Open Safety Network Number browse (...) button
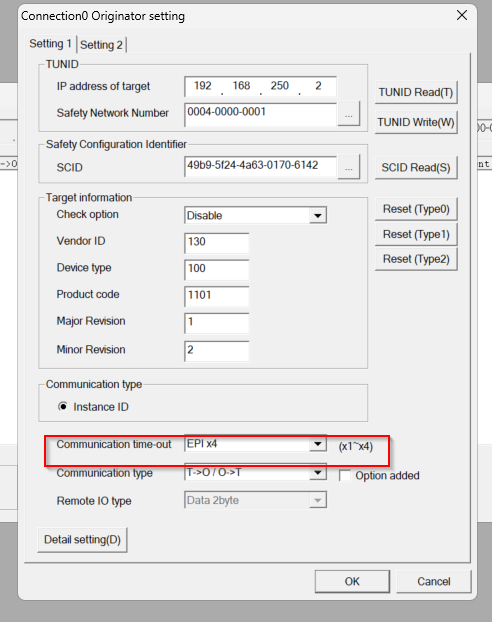Image resolution: width=492 pixels, height=622 pixels. click(349, 114)
